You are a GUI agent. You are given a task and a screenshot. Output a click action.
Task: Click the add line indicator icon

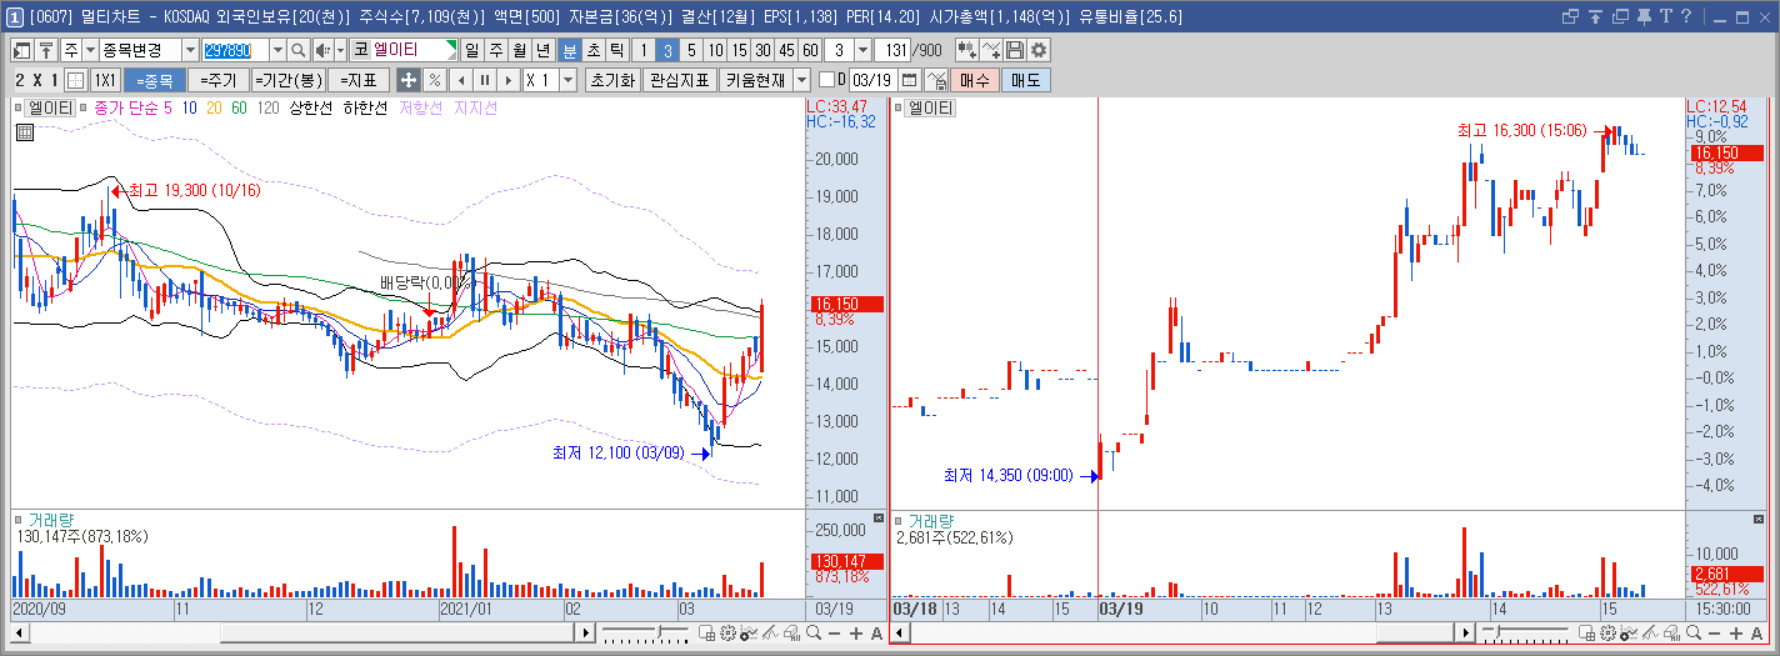[x=991, y=50]
